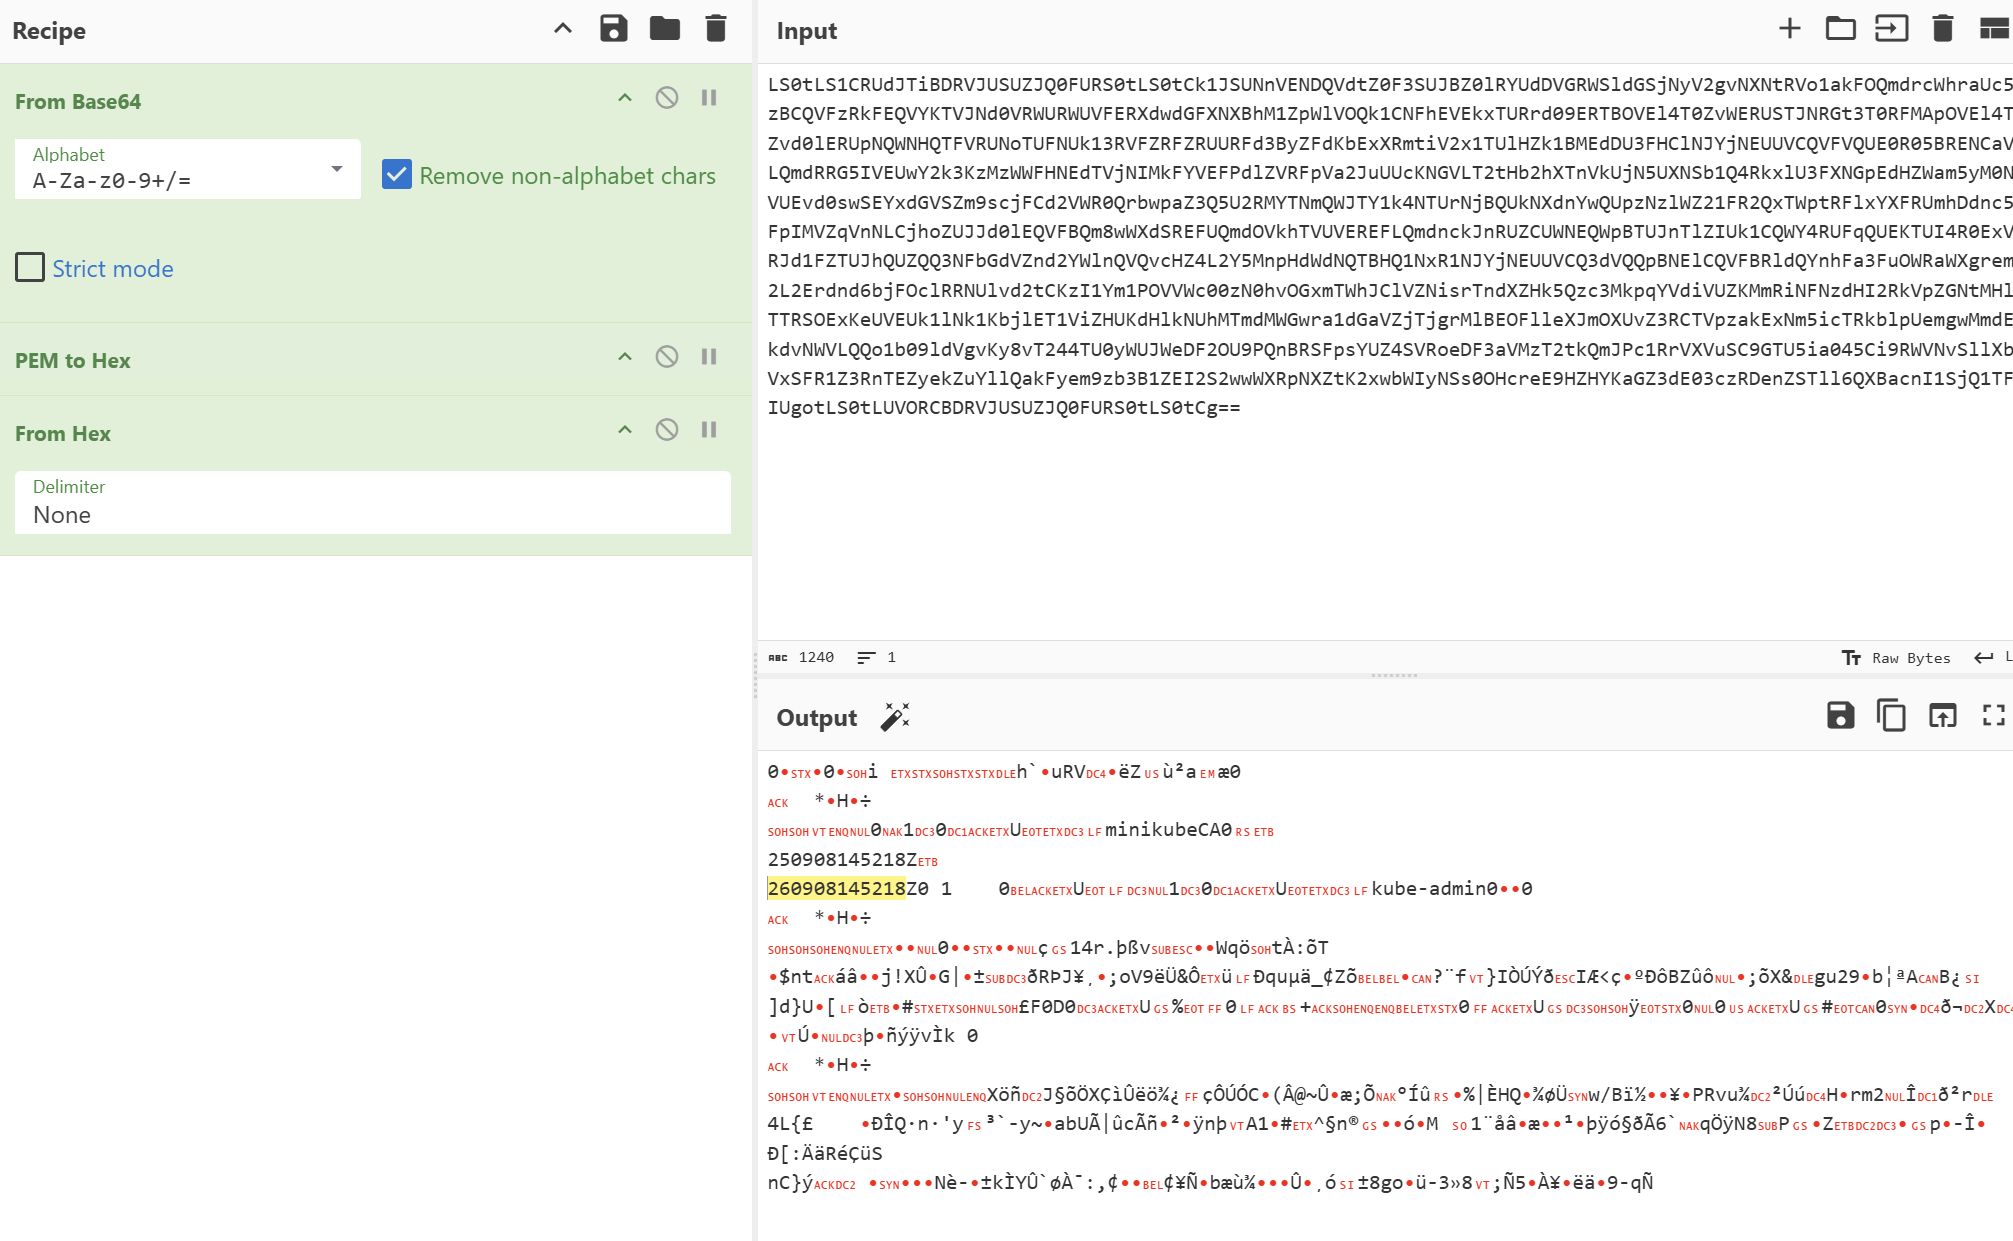Maximise the output pane
Viewport: 2013px width, 1241px height.
tap(1993, 716)
